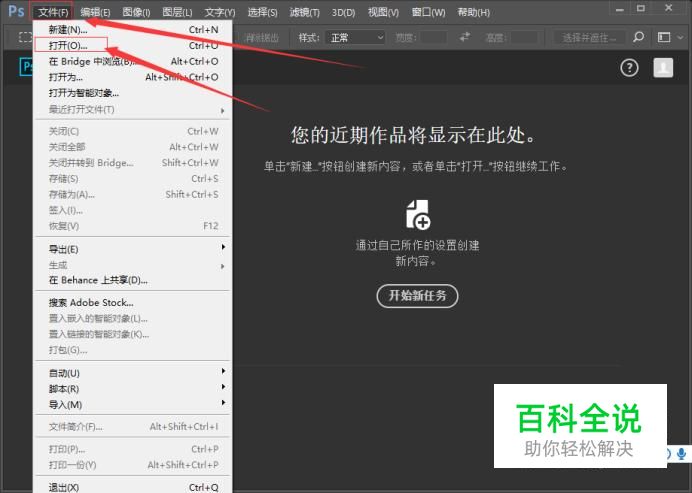Open the 文字(Y) menu

point(220,12)
